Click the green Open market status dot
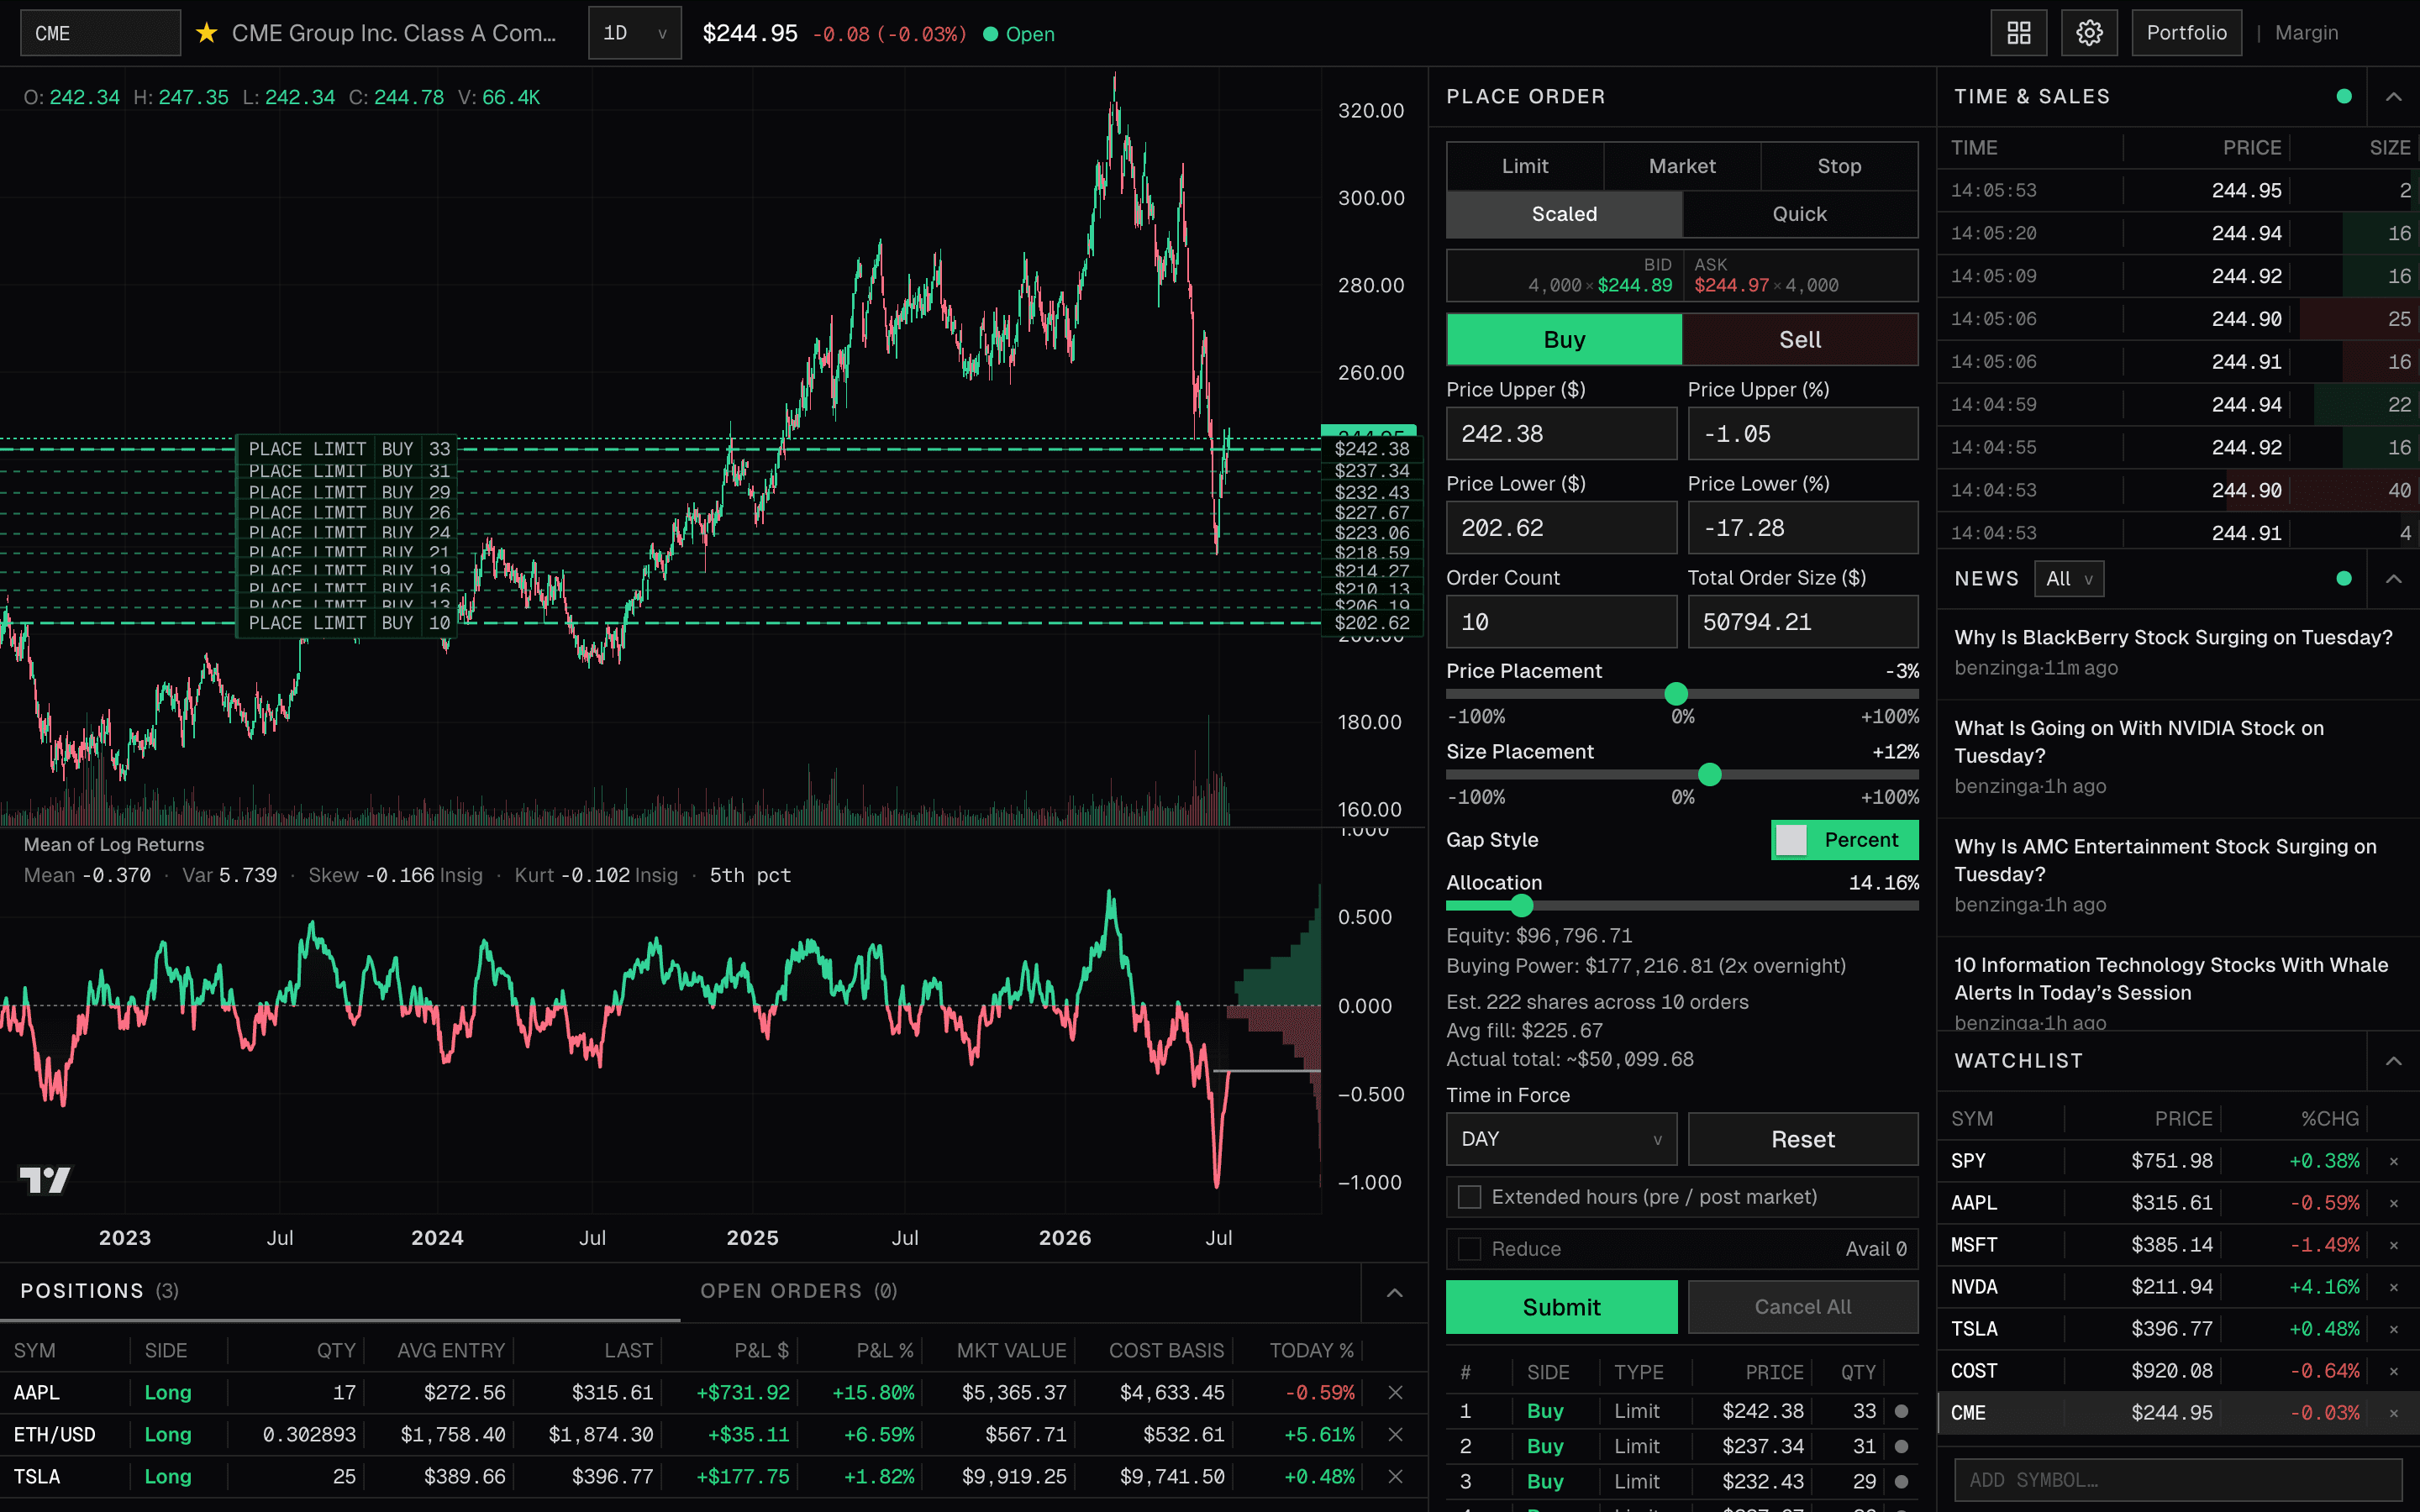This screenshot has height=1512, width=2420. [x=990, y=34]
